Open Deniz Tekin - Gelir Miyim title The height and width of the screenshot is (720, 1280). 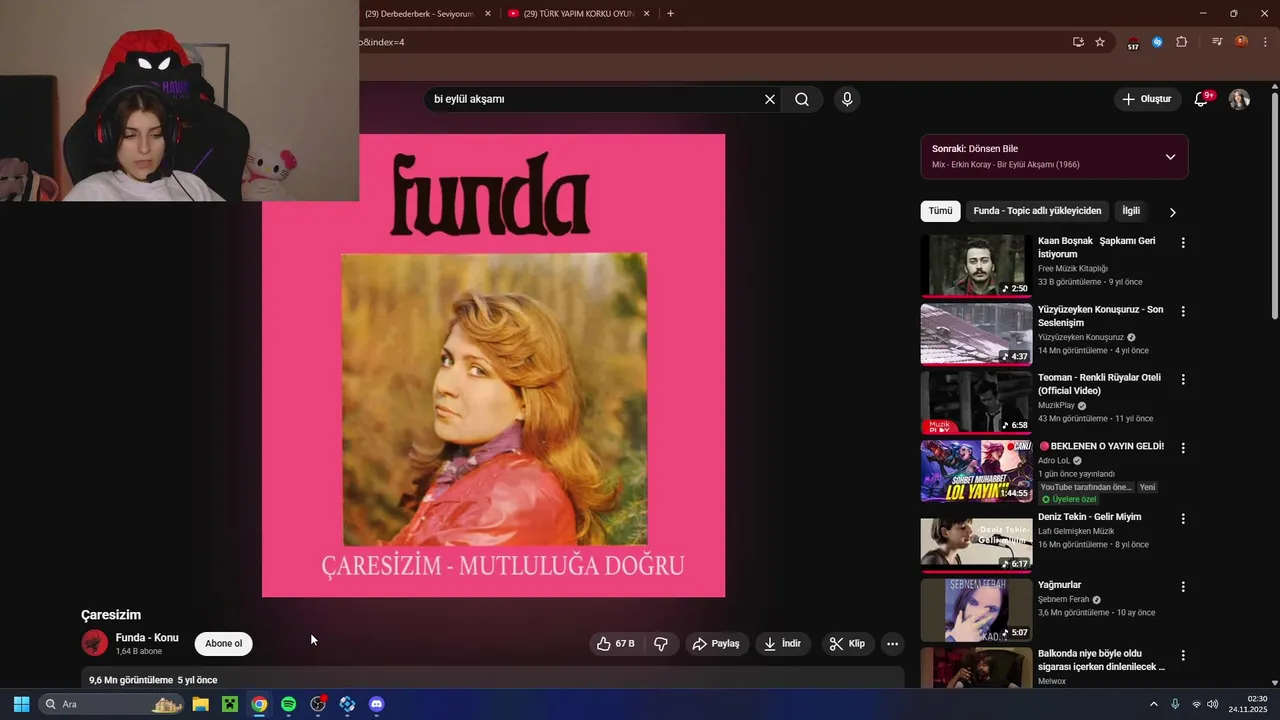pyautogui.click(x=1089, y=517)
